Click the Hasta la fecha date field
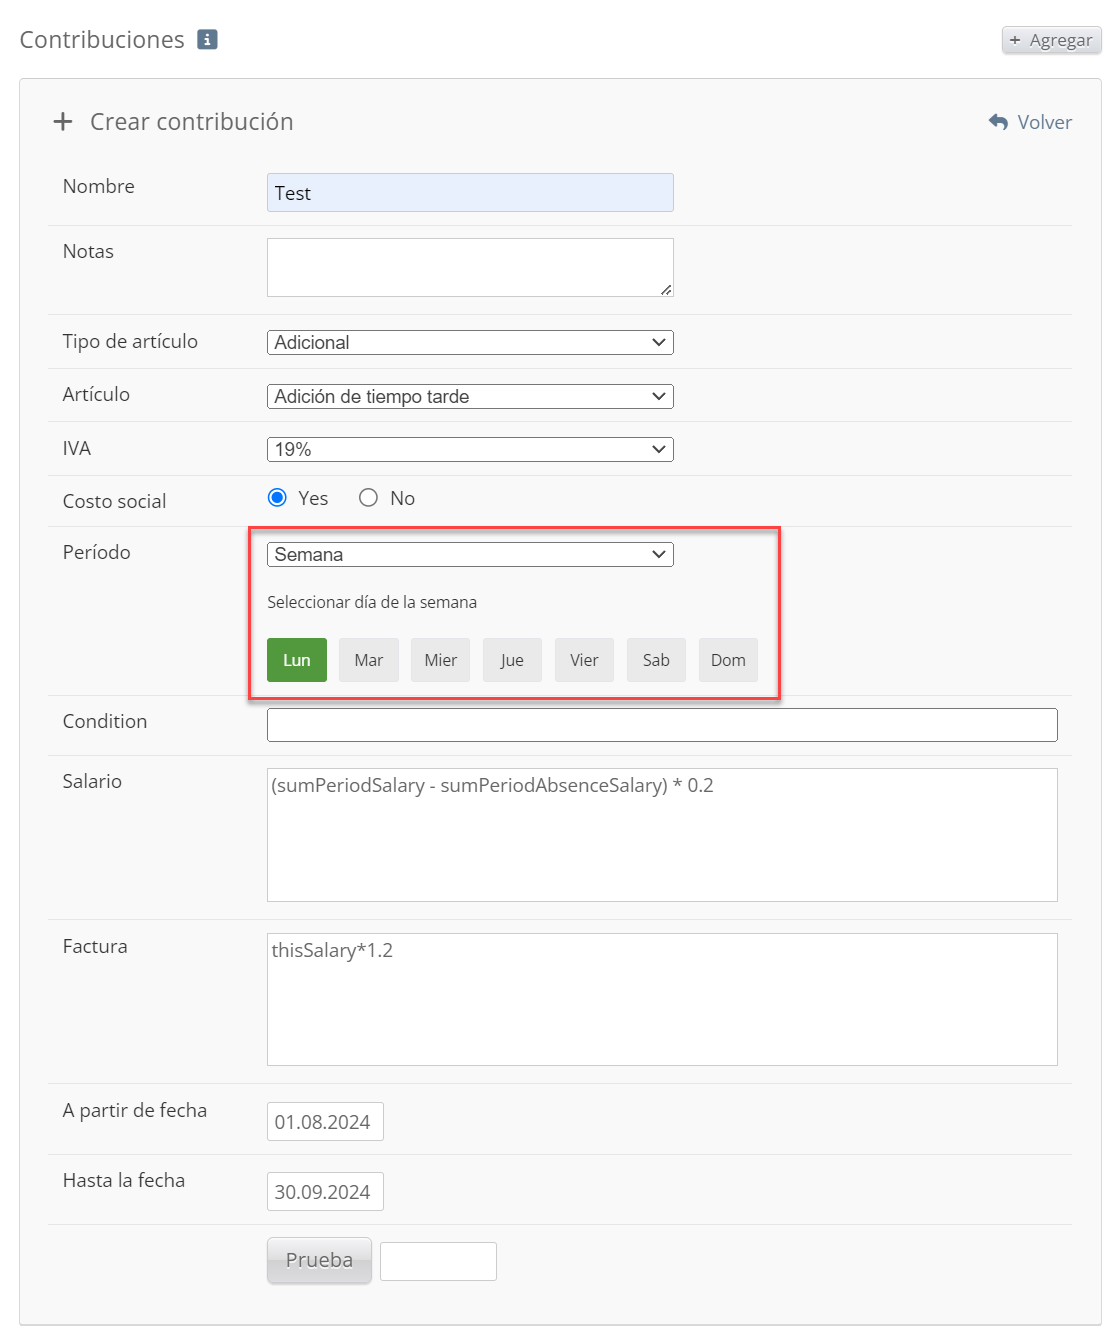 tap(325, 1192)
